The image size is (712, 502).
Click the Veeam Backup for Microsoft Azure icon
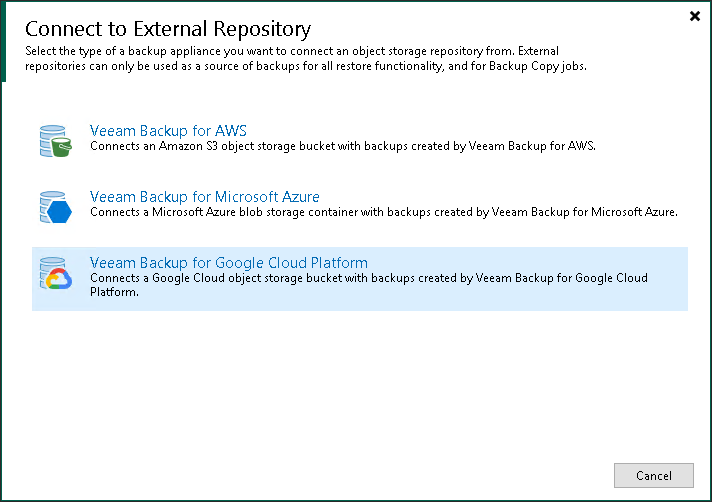[x=52, y=206]
